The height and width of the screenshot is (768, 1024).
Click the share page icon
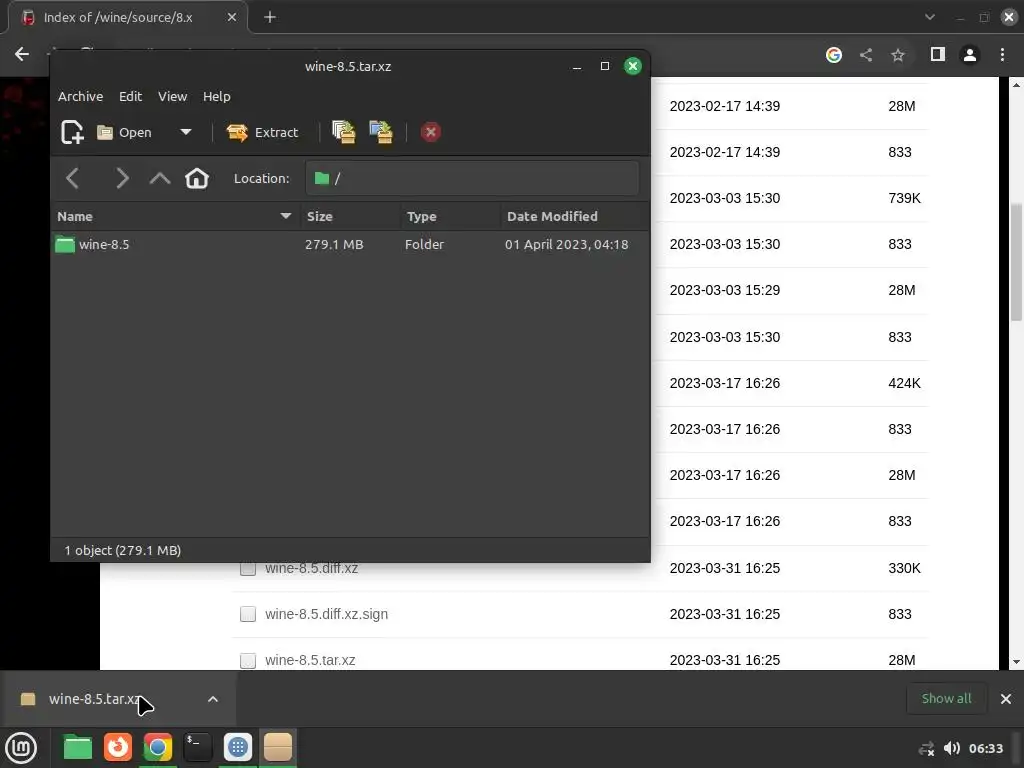pos(866,55)
